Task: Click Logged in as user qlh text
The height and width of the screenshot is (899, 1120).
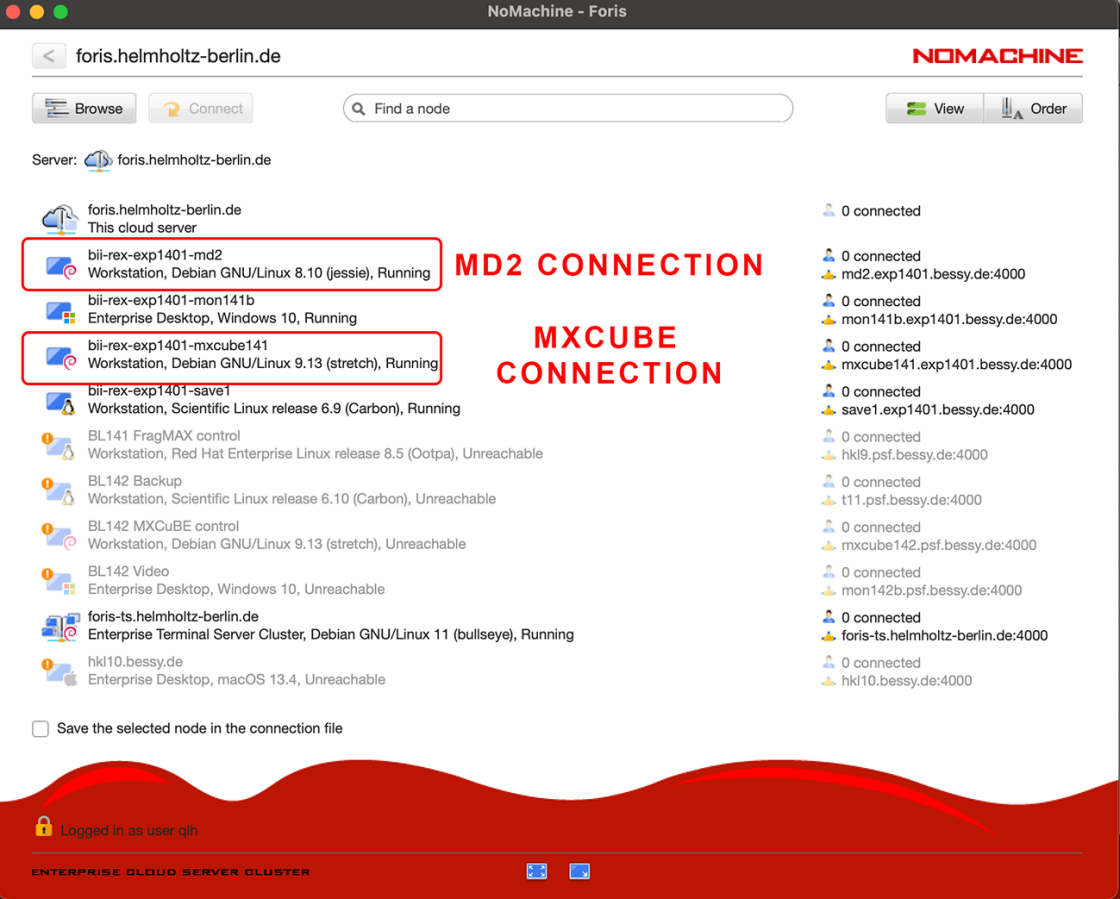Action: pyautogui.click(x=129, y=830)
